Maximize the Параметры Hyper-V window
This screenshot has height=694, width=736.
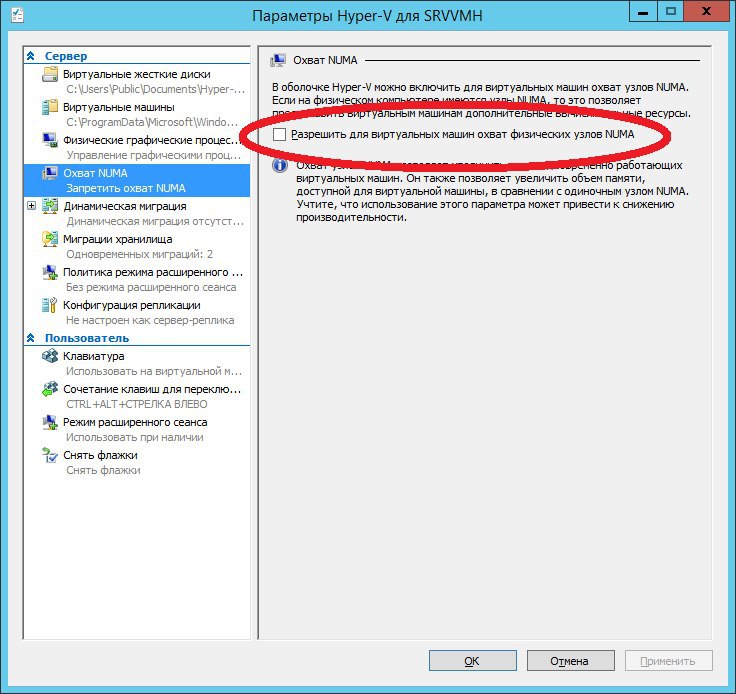[671, 12]
